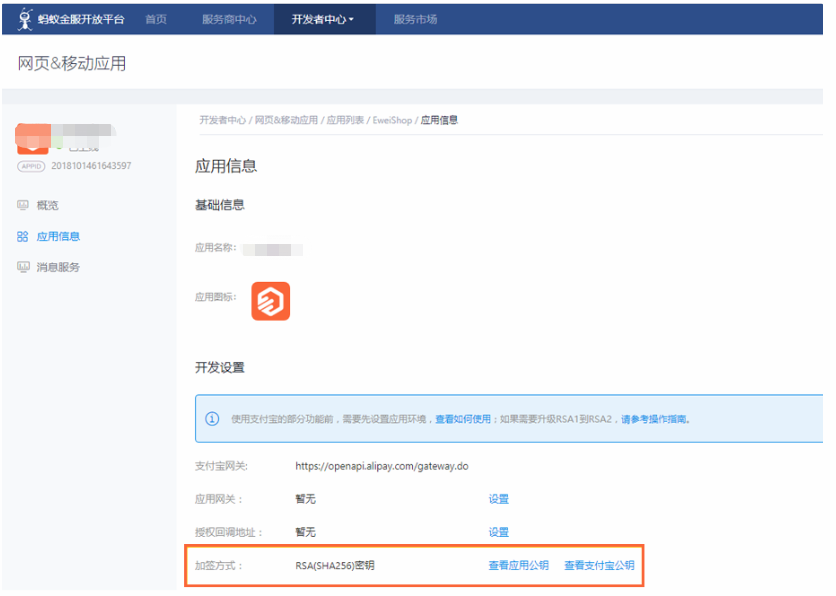Open the 请参考操作指南 link
The height and width of the screenshot is (596, 836).
654,420
